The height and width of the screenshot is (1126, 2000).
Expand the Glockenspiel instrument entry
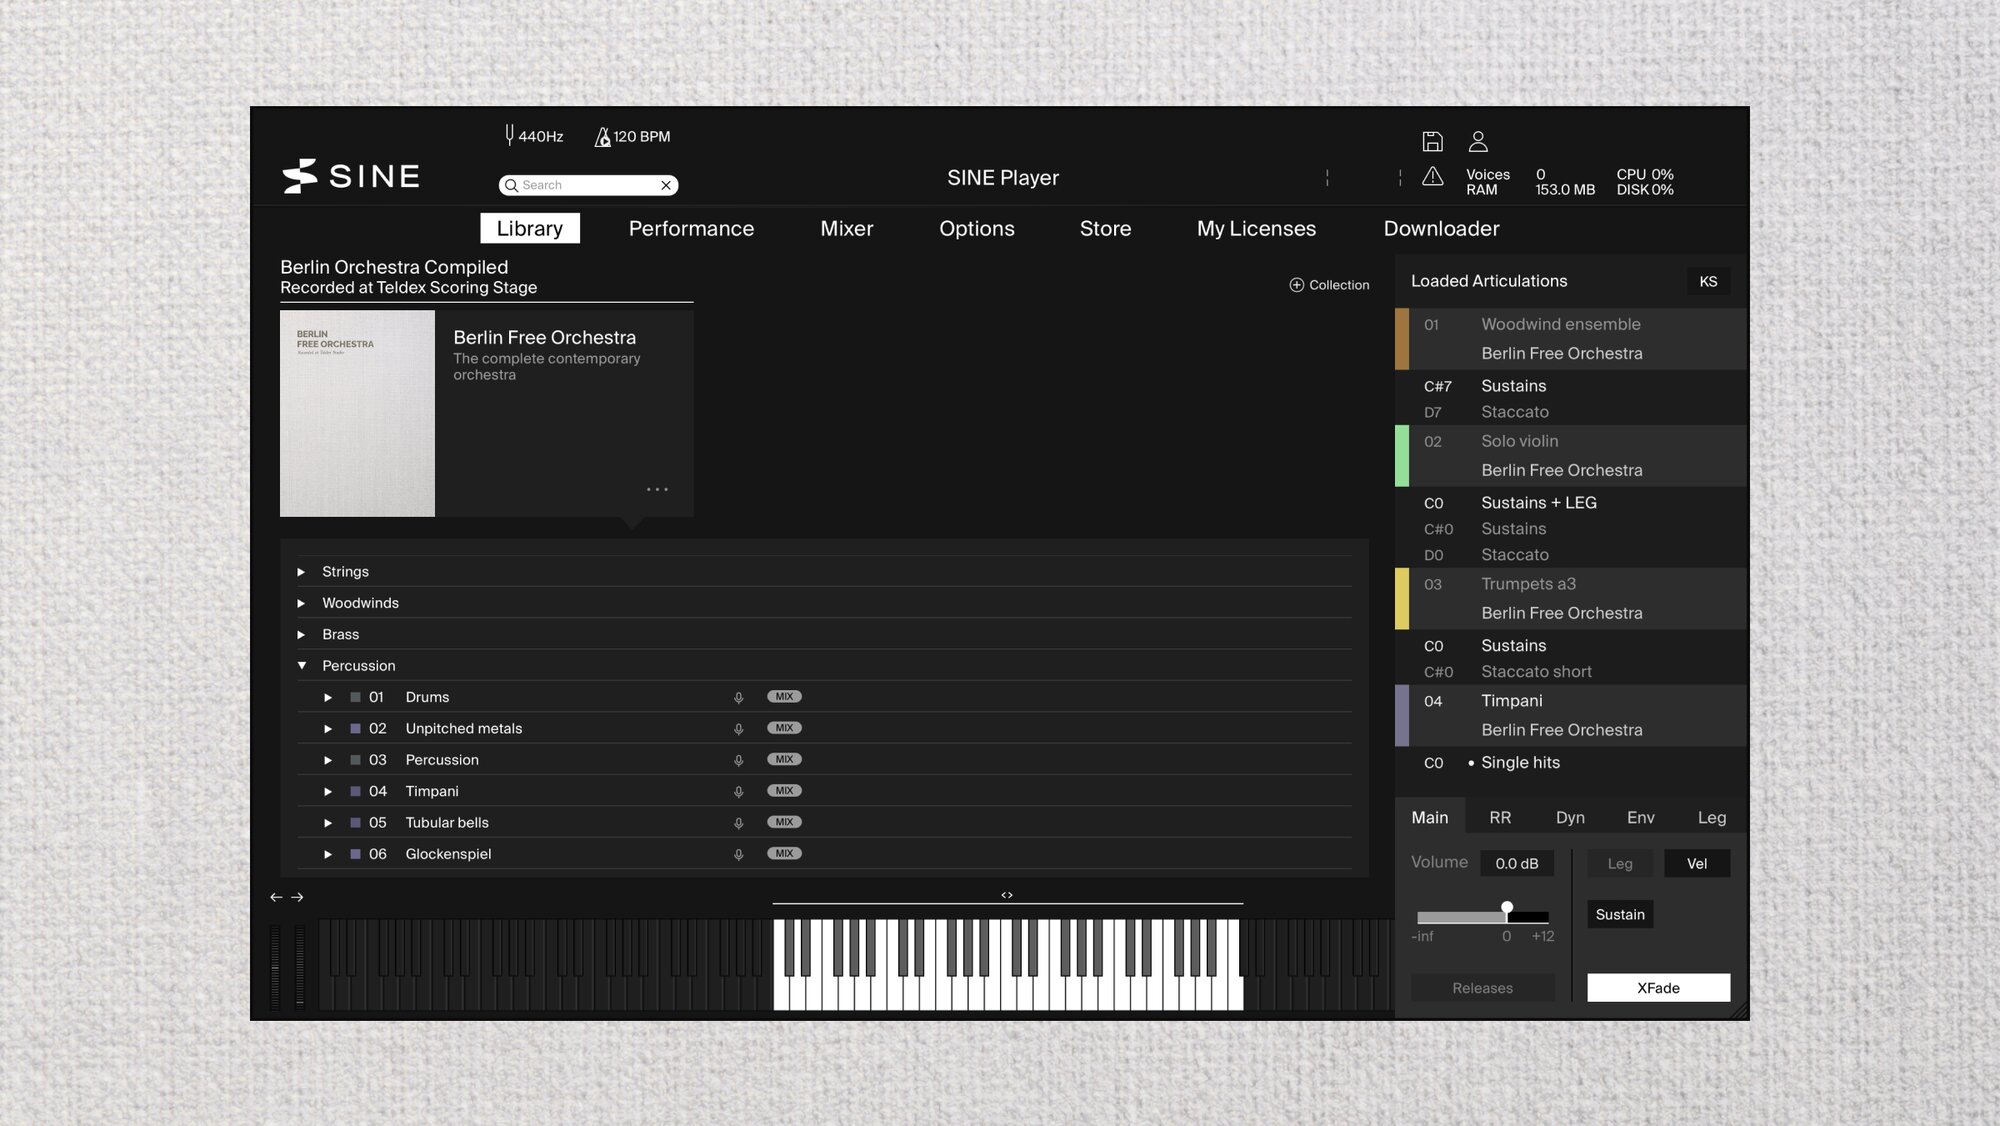coord(328,853)
